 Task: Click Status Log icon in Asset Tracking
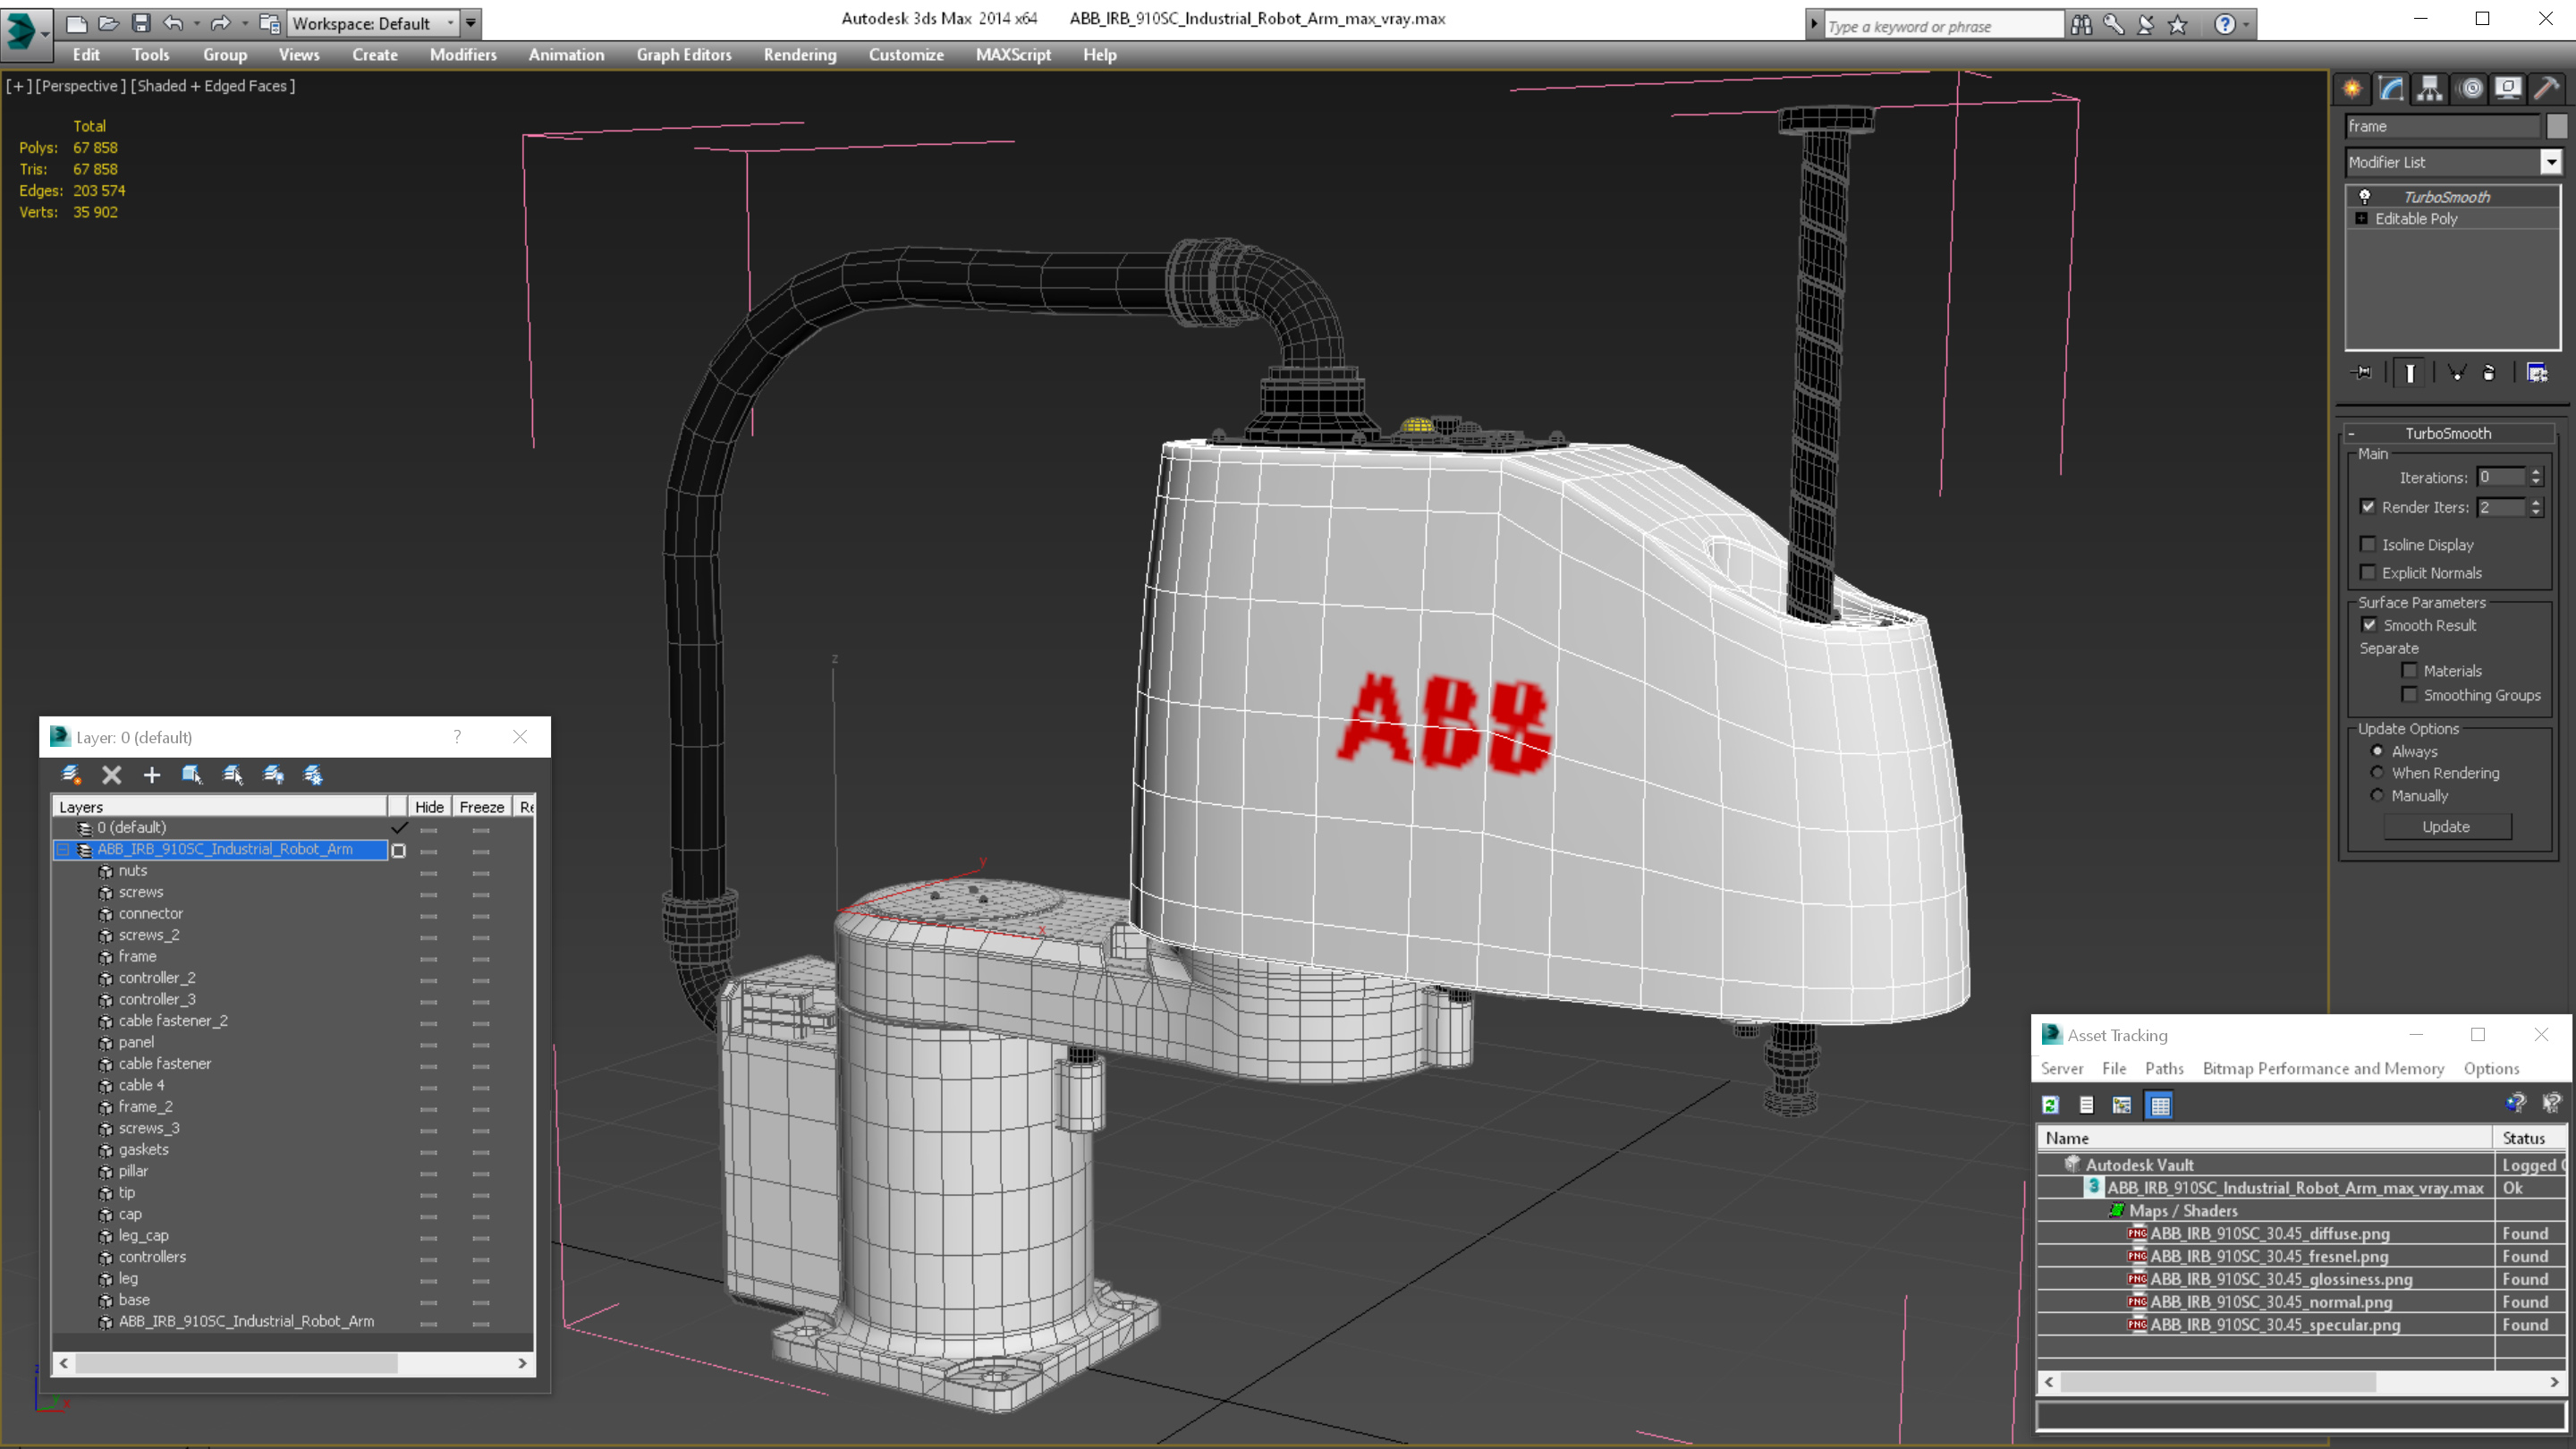point(2087,1105)
